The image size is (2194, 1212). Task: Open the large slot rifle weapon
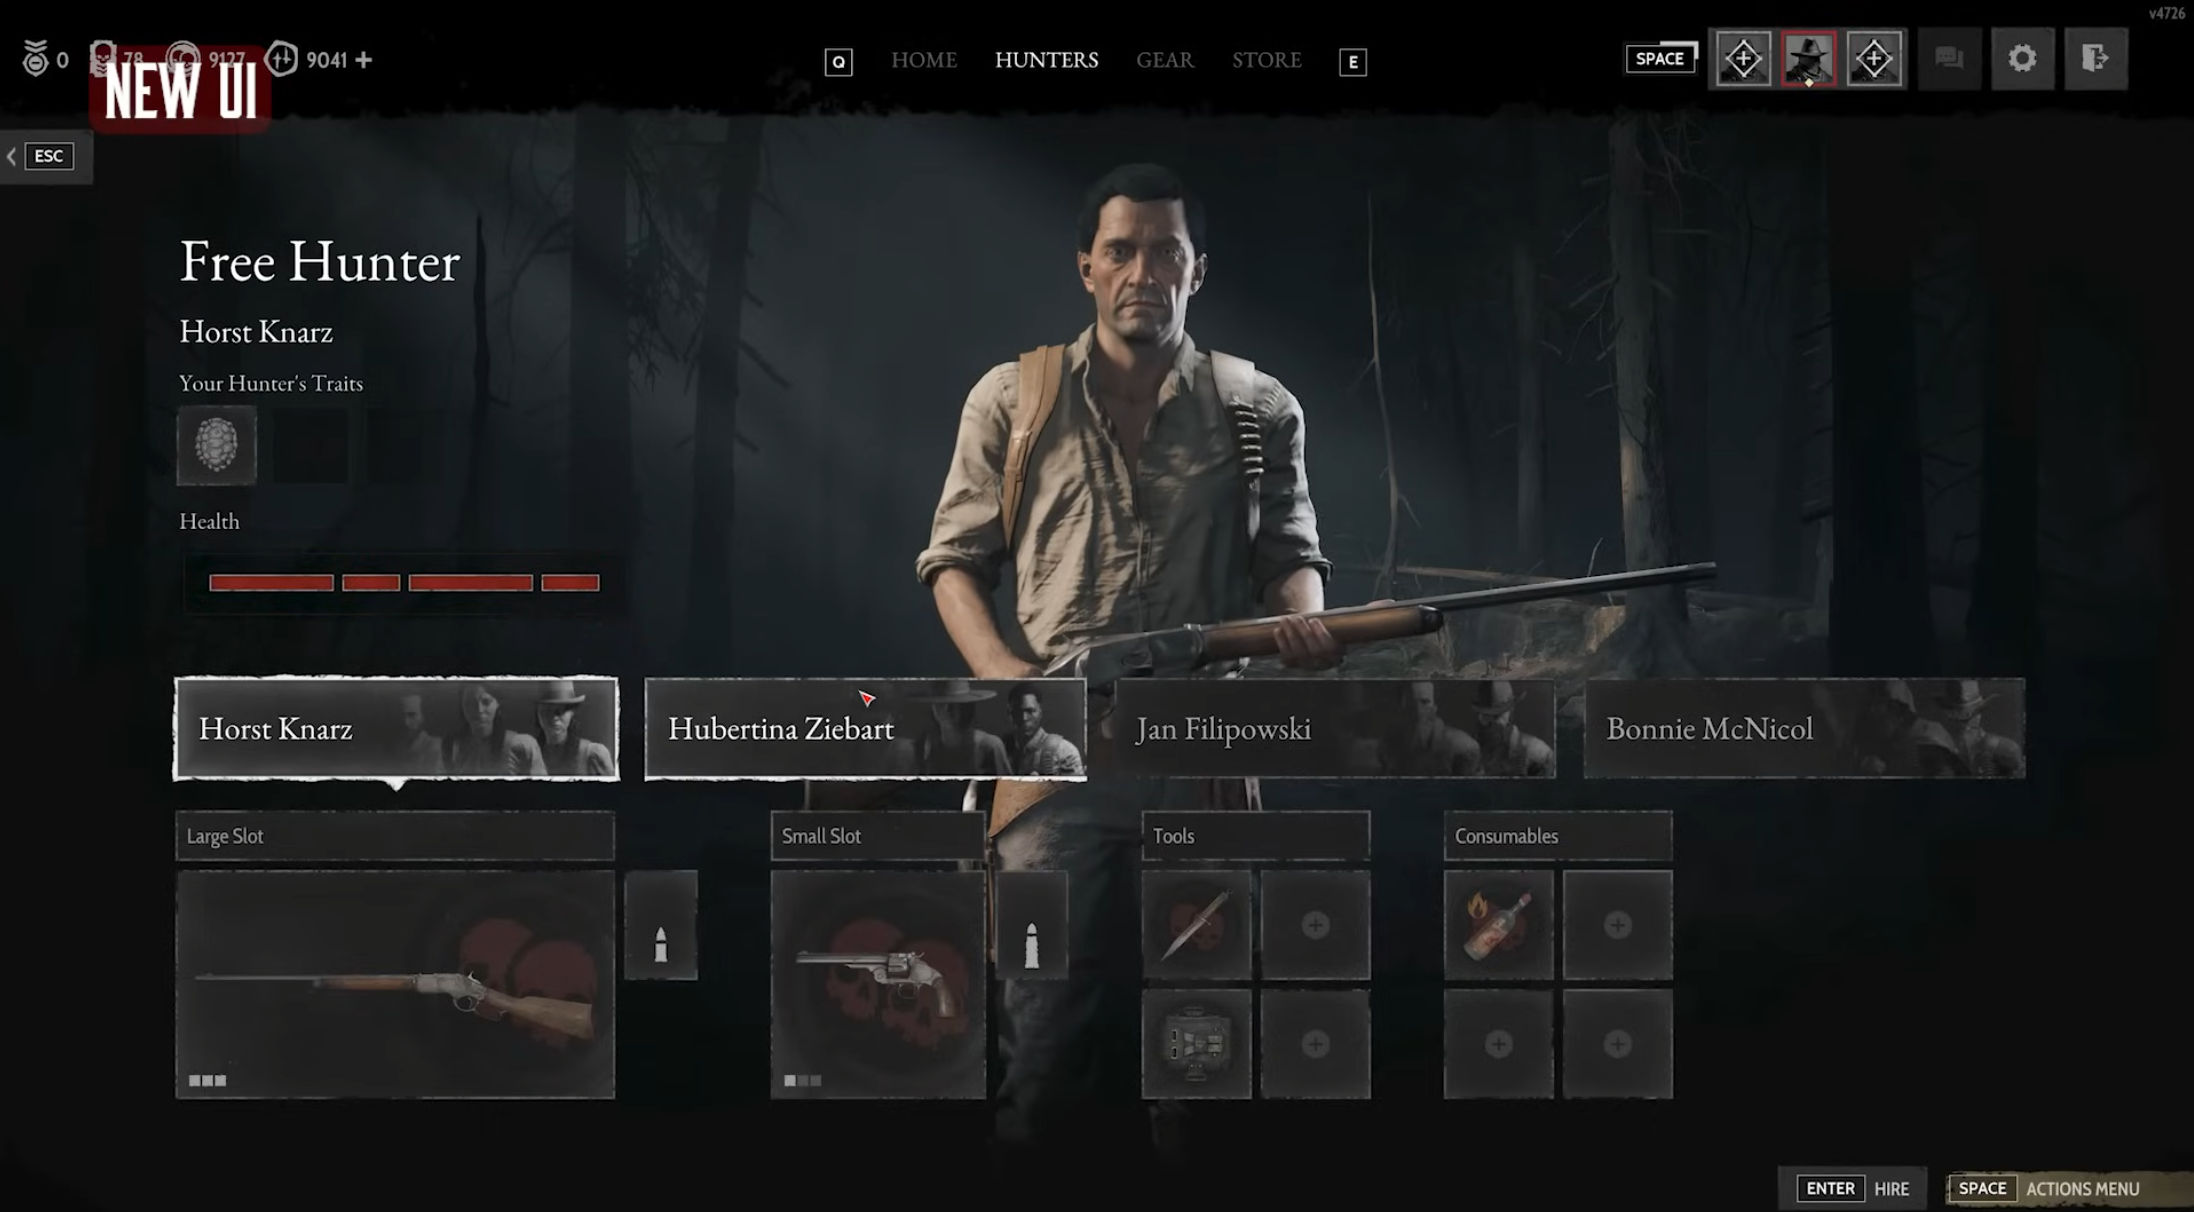pyautogui.click(x=395, y=984)
